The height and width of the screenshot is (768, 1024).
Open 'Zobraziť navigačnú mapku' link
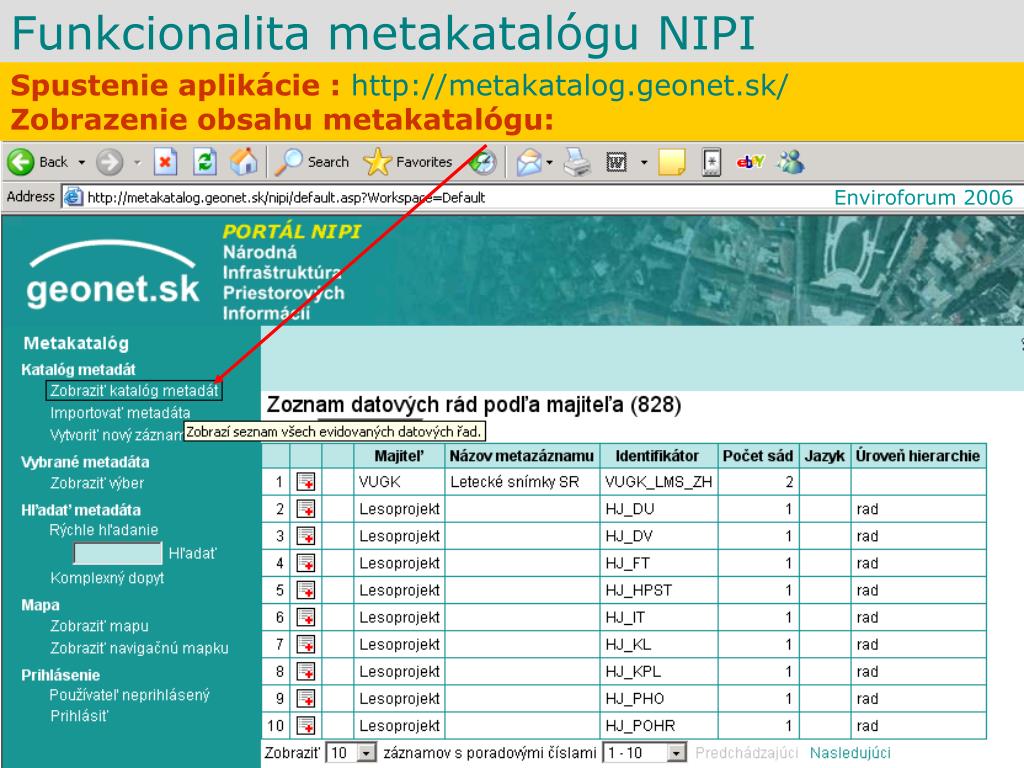[139, 648]
